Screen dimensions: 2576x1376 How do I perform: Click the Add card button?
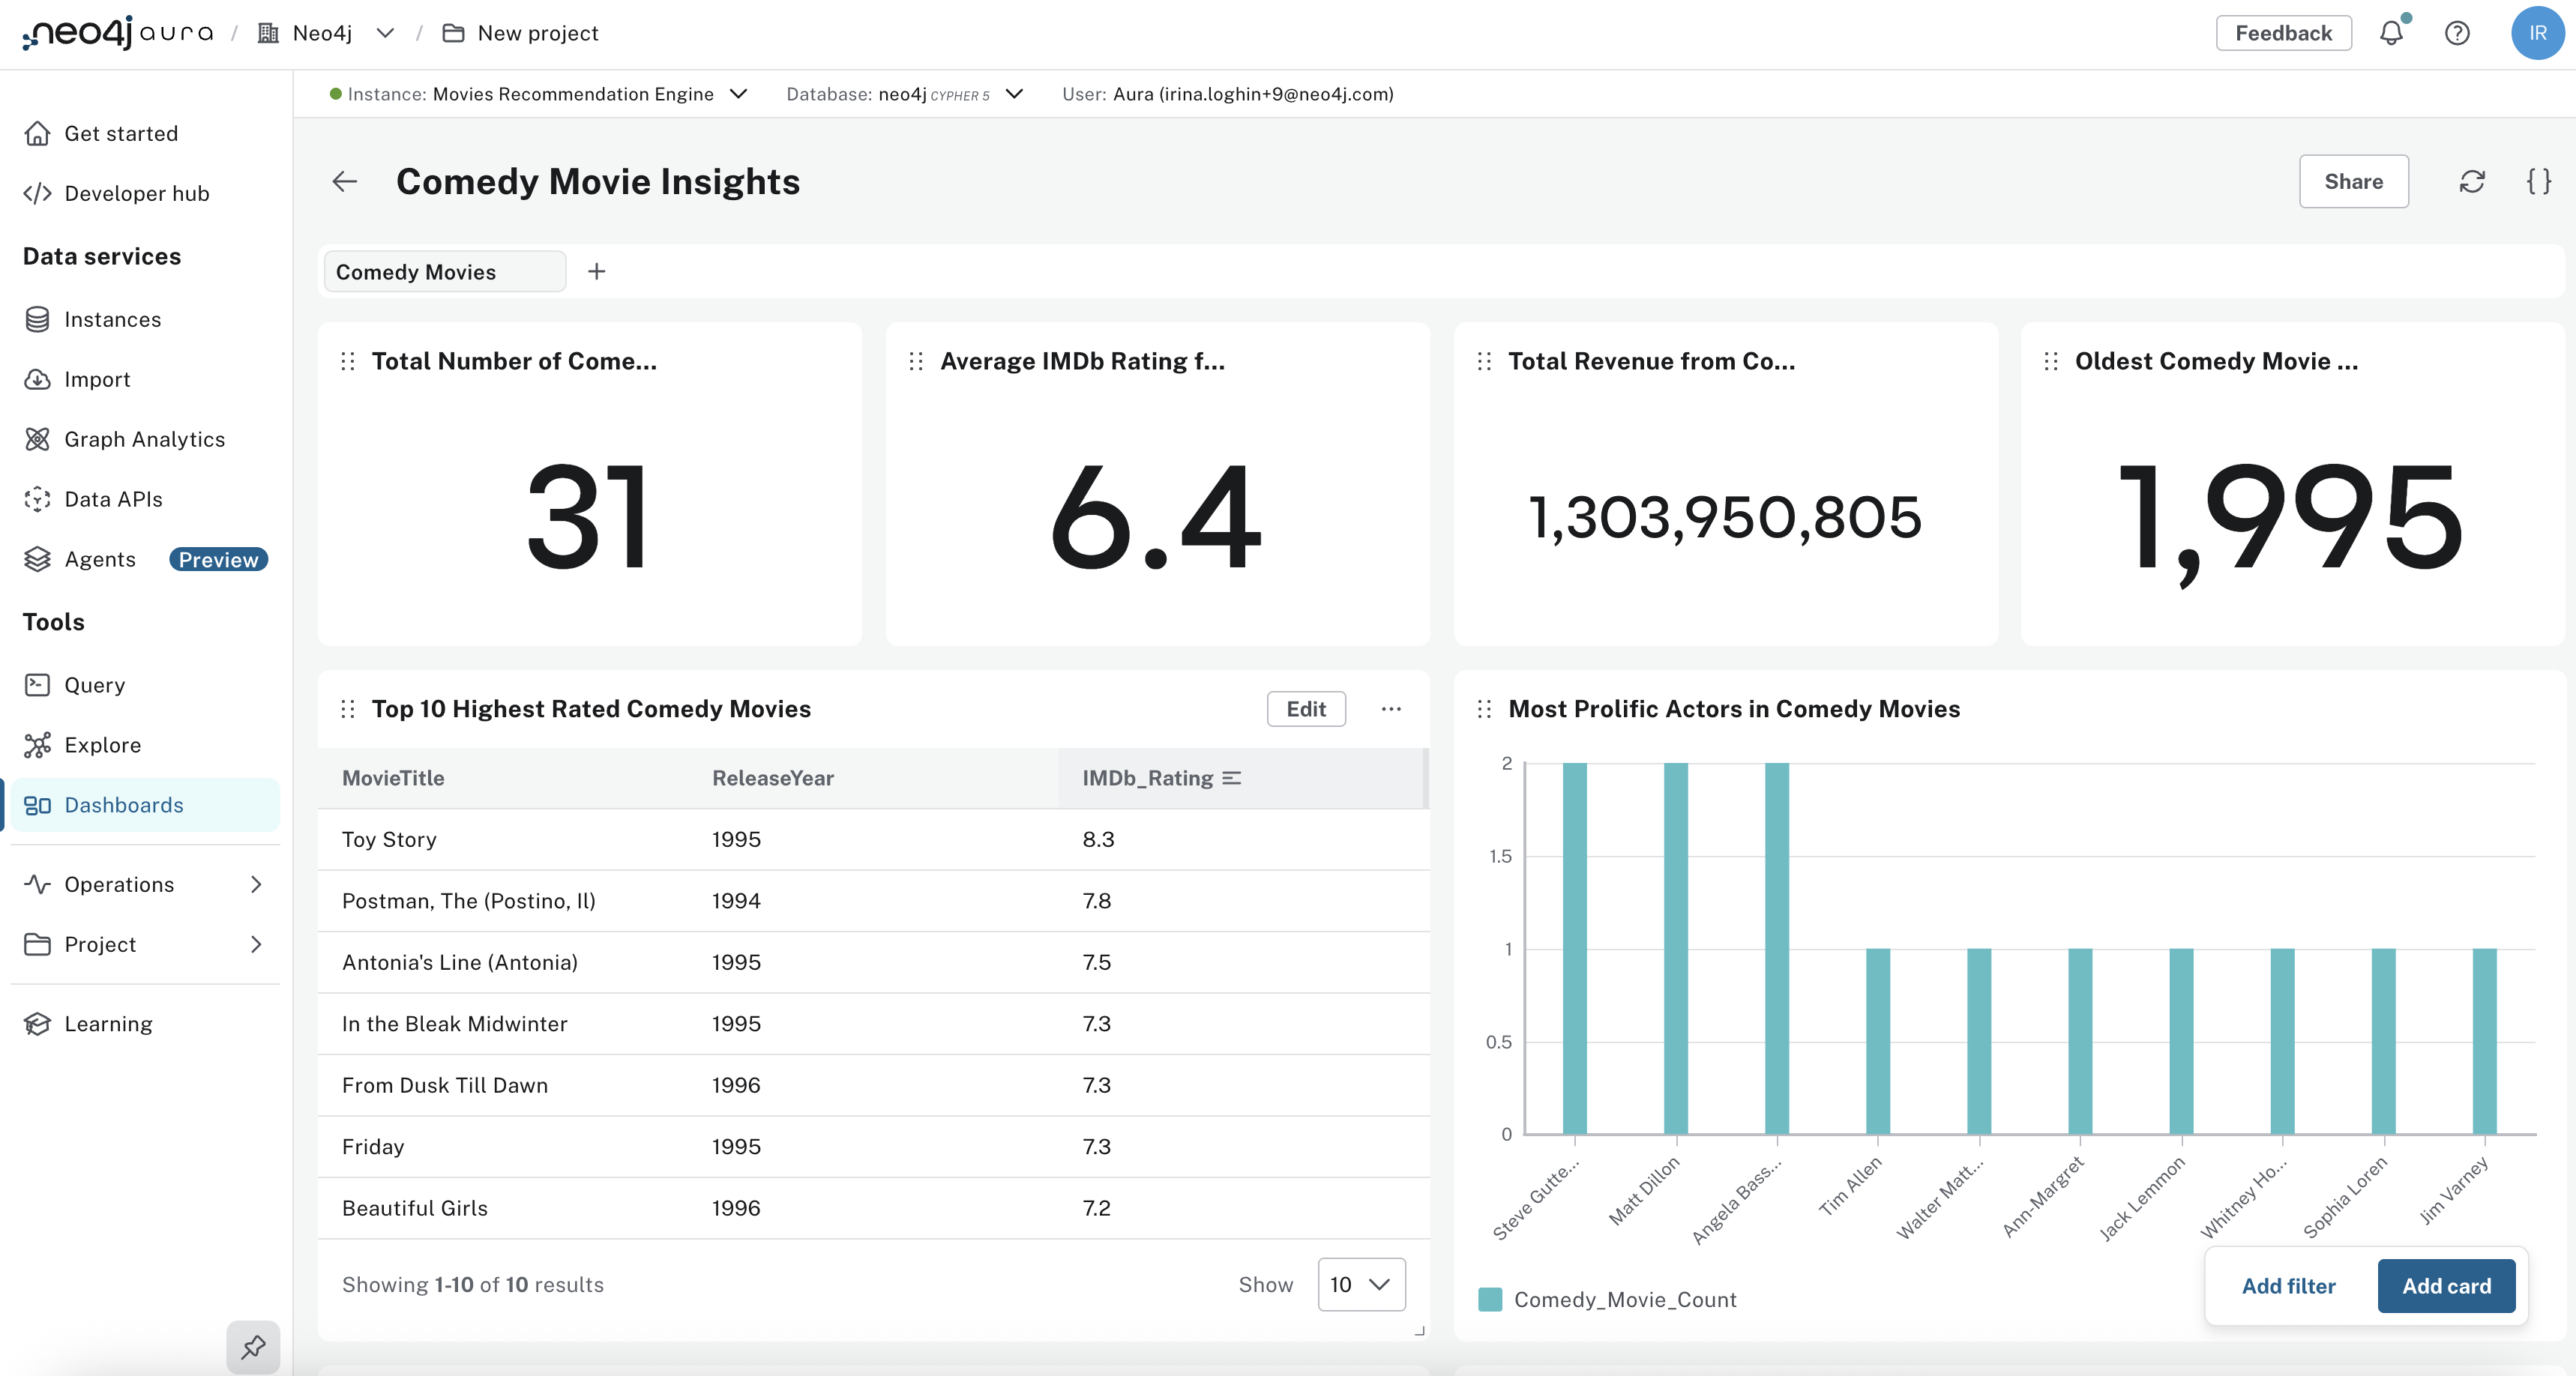[x=2446, y=1286]
